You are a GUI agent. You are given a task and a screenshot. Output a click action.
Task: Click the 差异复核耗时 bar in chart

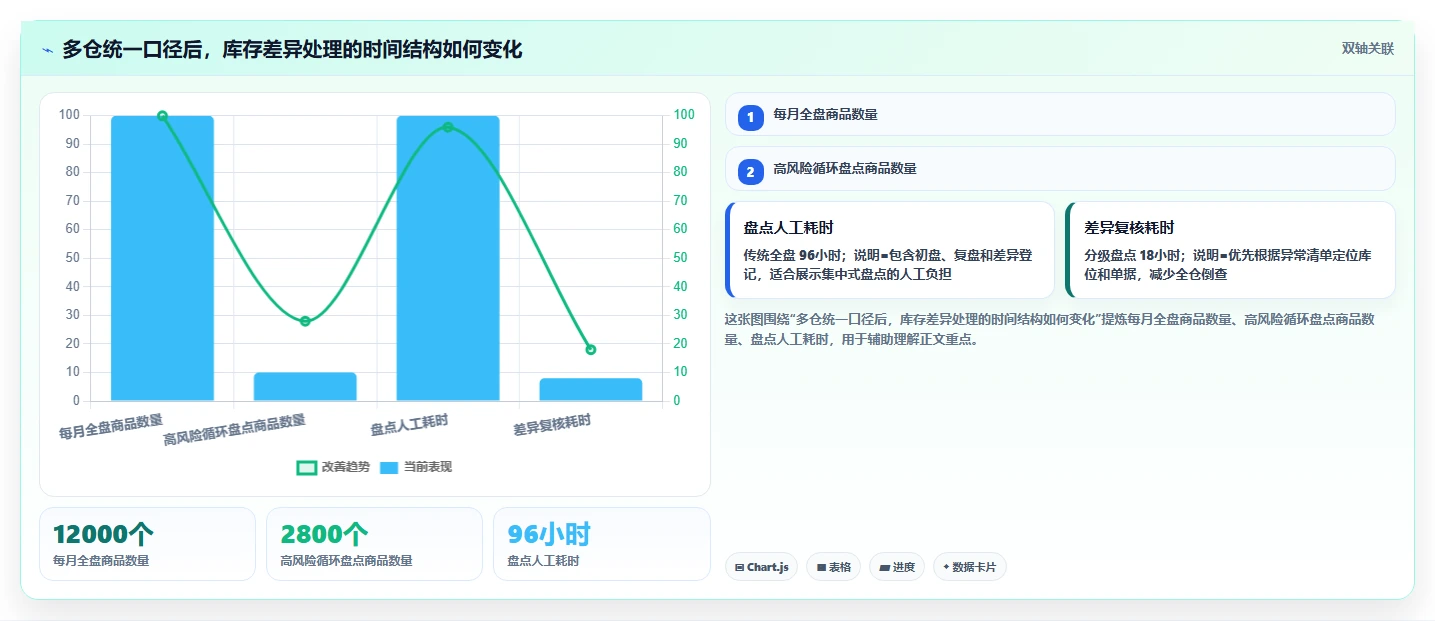[x=591, y=390]
